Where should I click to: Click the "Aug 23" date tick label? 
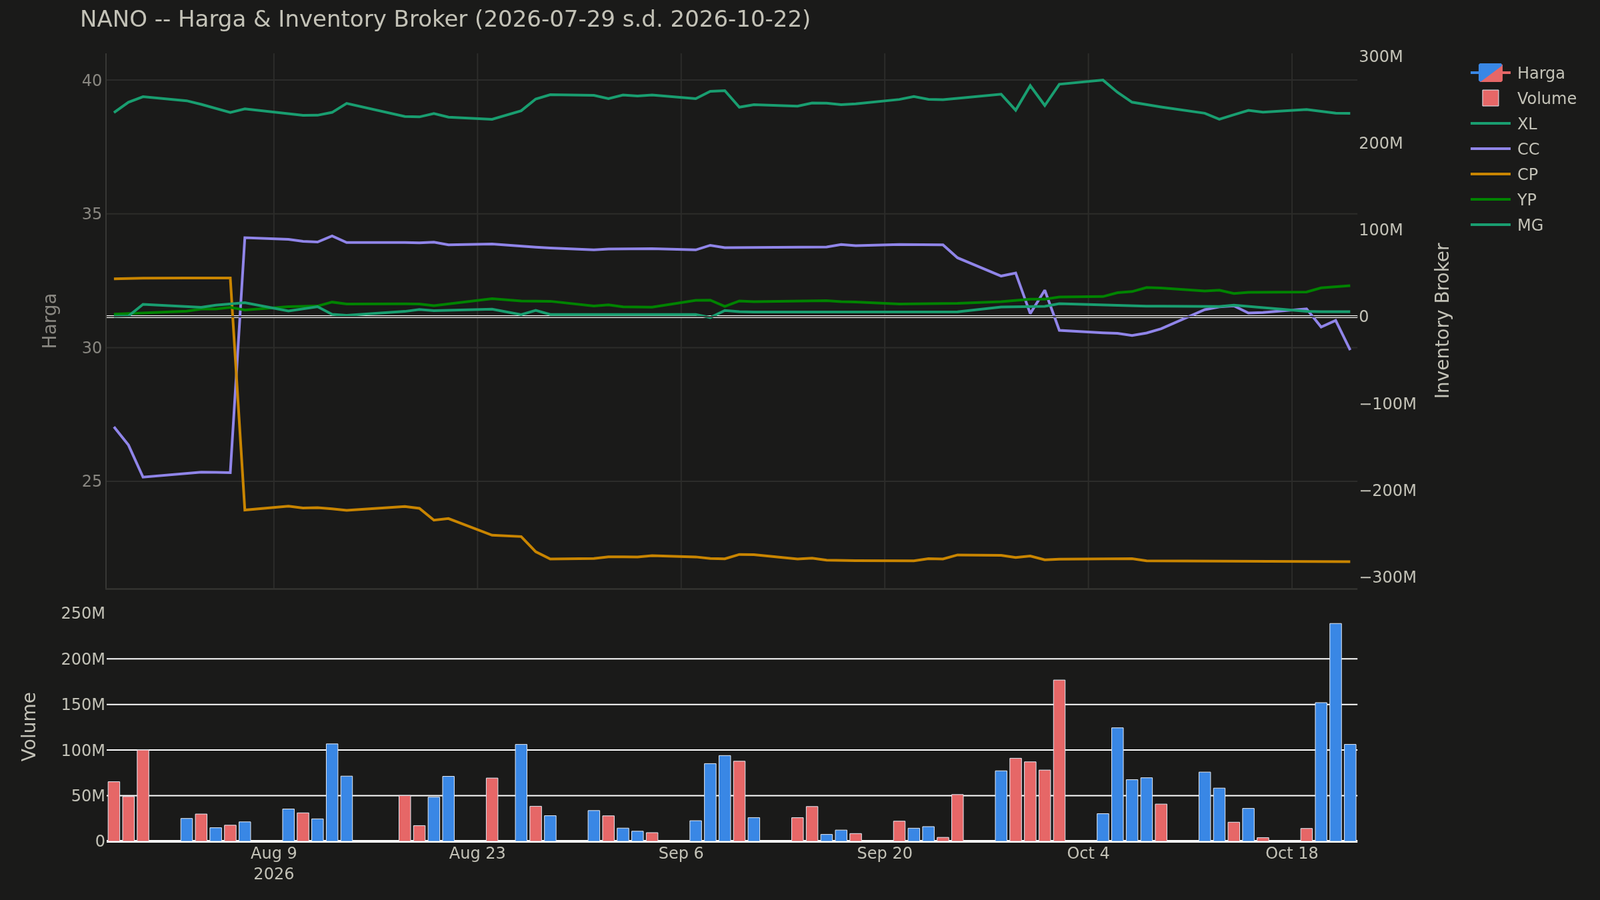[477, 853]
